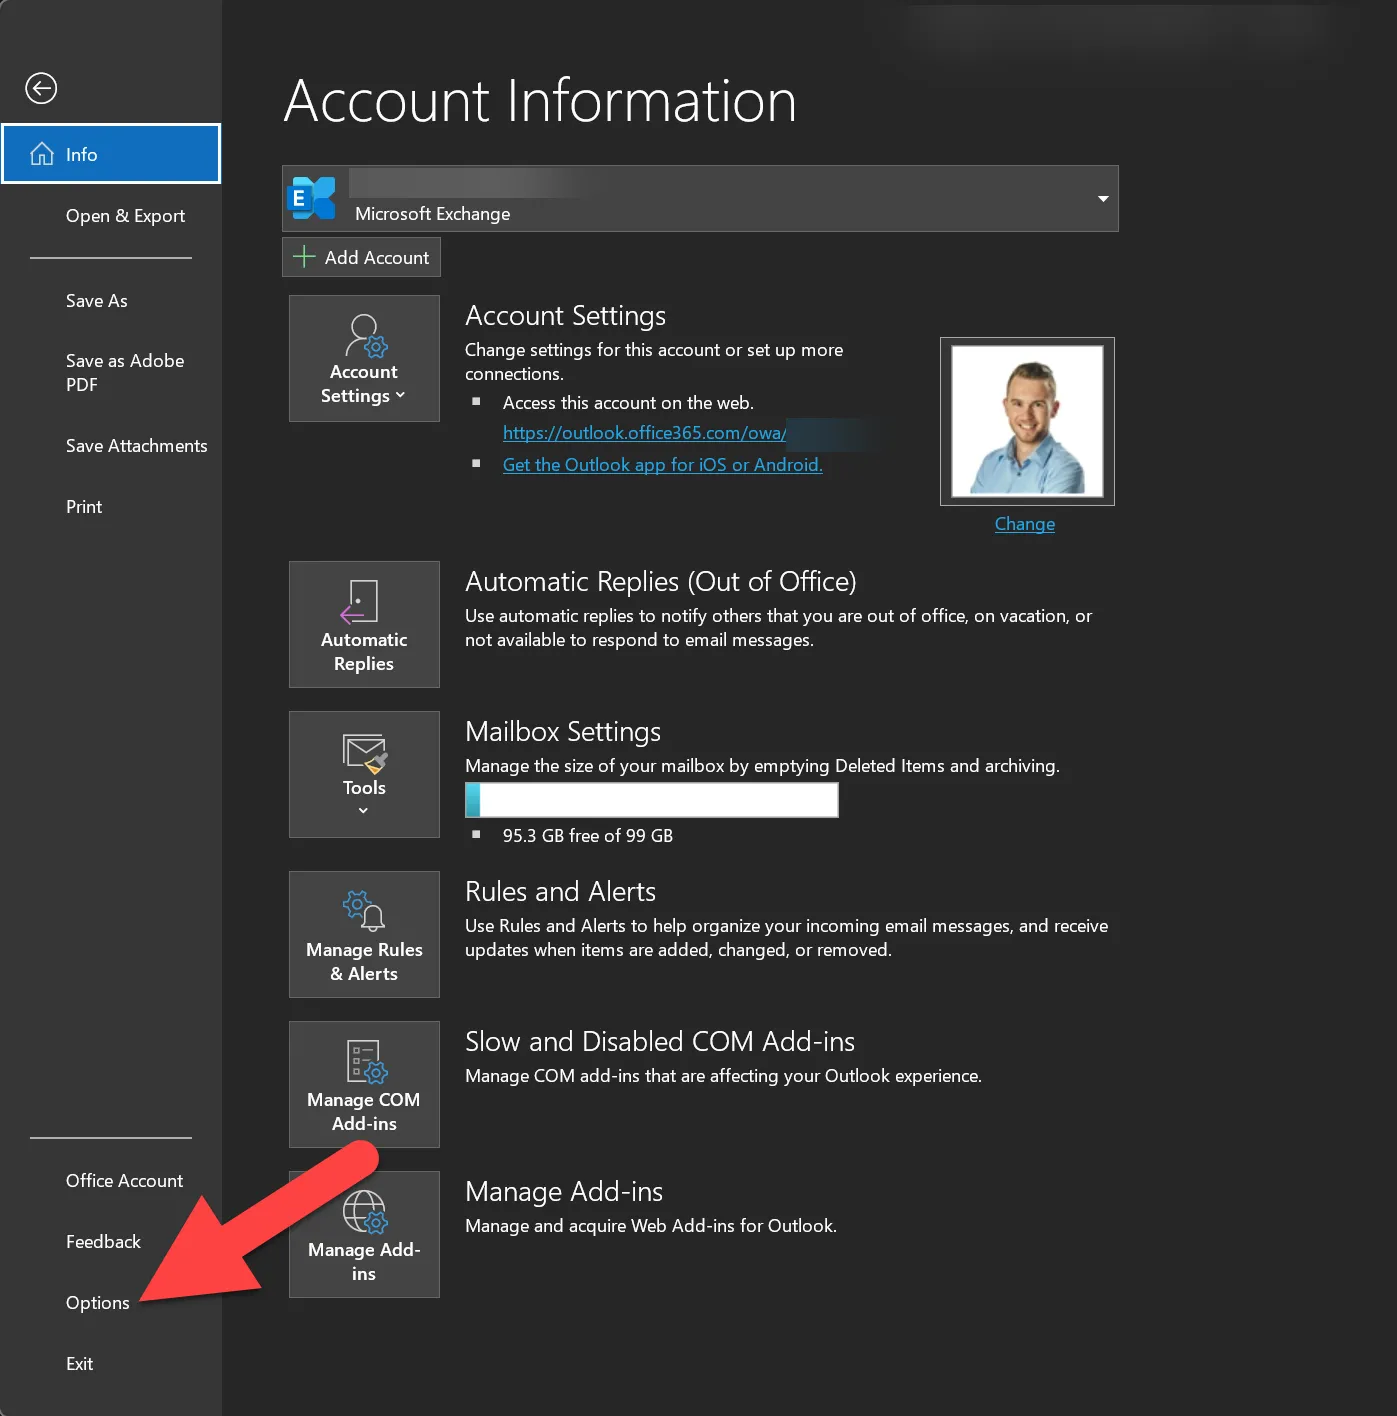Expand the Tools chevron below label
The width and height of the screenshot is (1397, 1416).
[x=363, y=810]
